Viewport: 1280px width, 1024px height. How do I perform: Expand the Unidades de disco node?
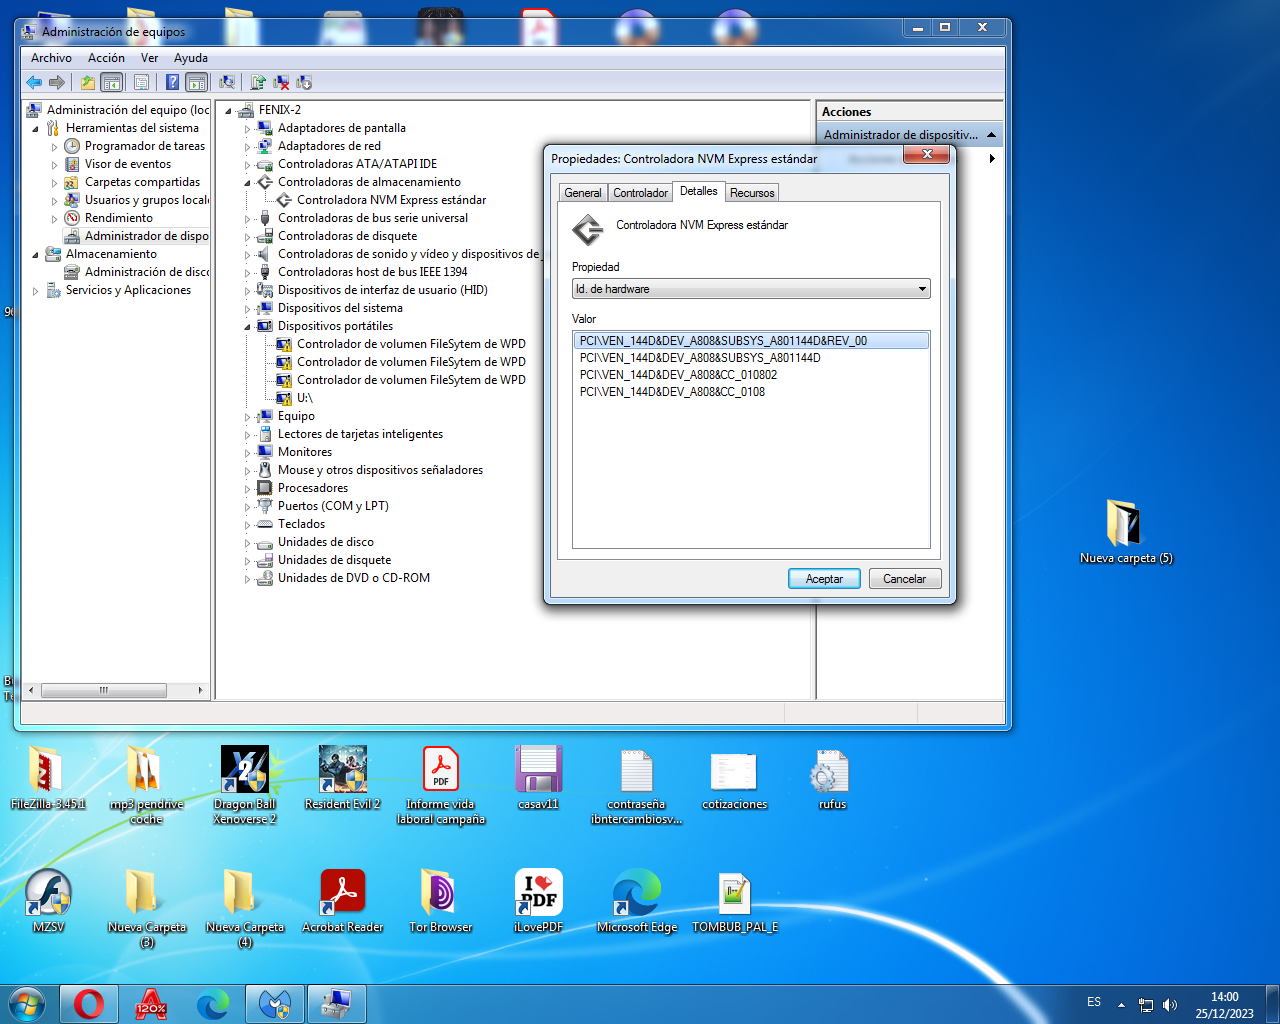[x=248, y=543]
